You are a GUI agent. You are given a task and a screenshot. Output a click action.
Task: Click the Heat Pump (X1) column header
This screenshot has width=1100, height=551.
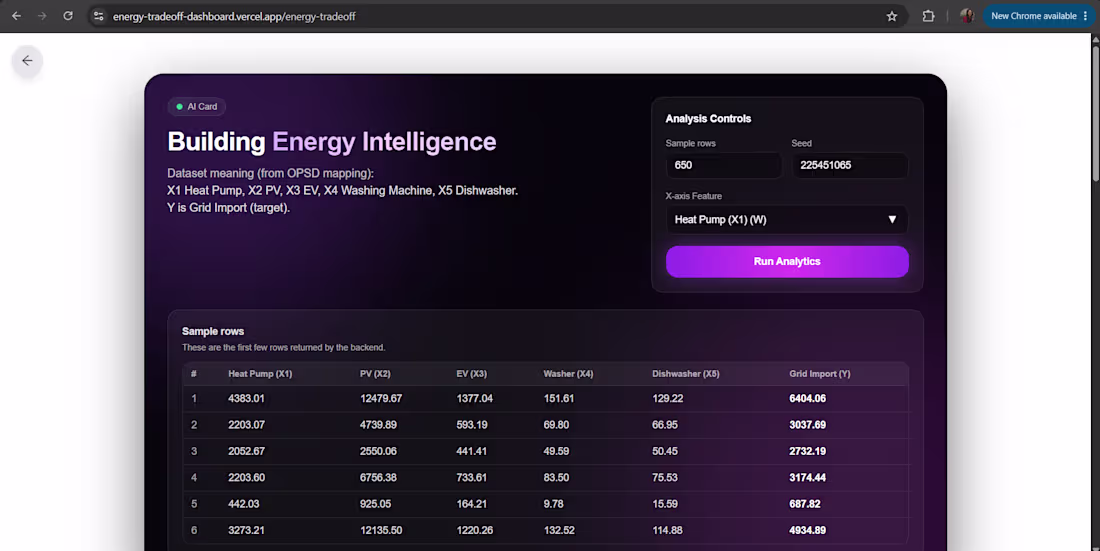tap(260, 374)
